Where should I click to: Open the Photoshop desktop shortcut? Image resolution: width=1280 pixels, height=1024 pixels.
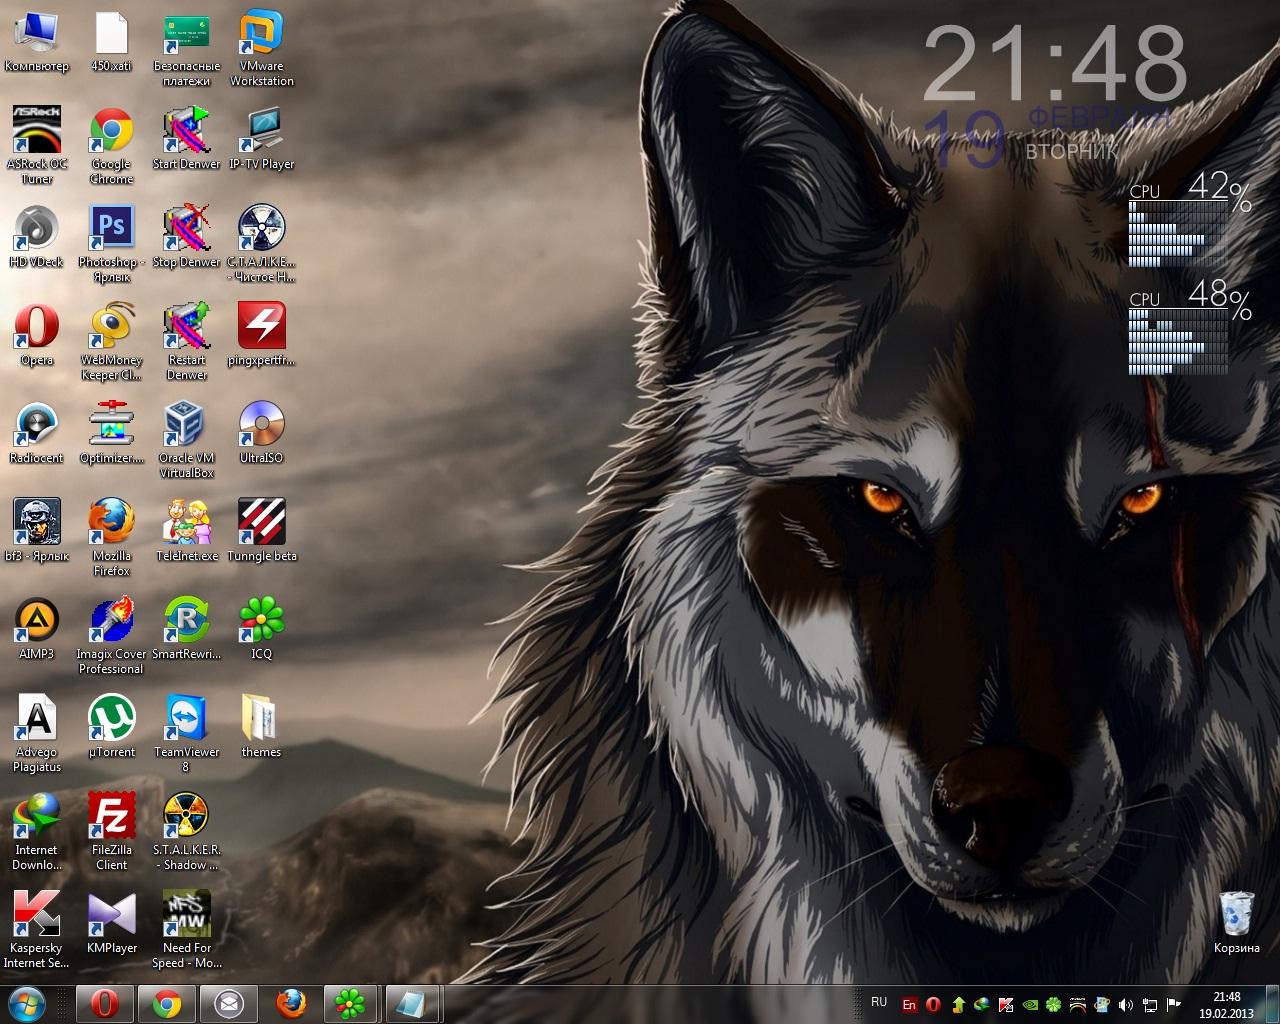[111, 229]
